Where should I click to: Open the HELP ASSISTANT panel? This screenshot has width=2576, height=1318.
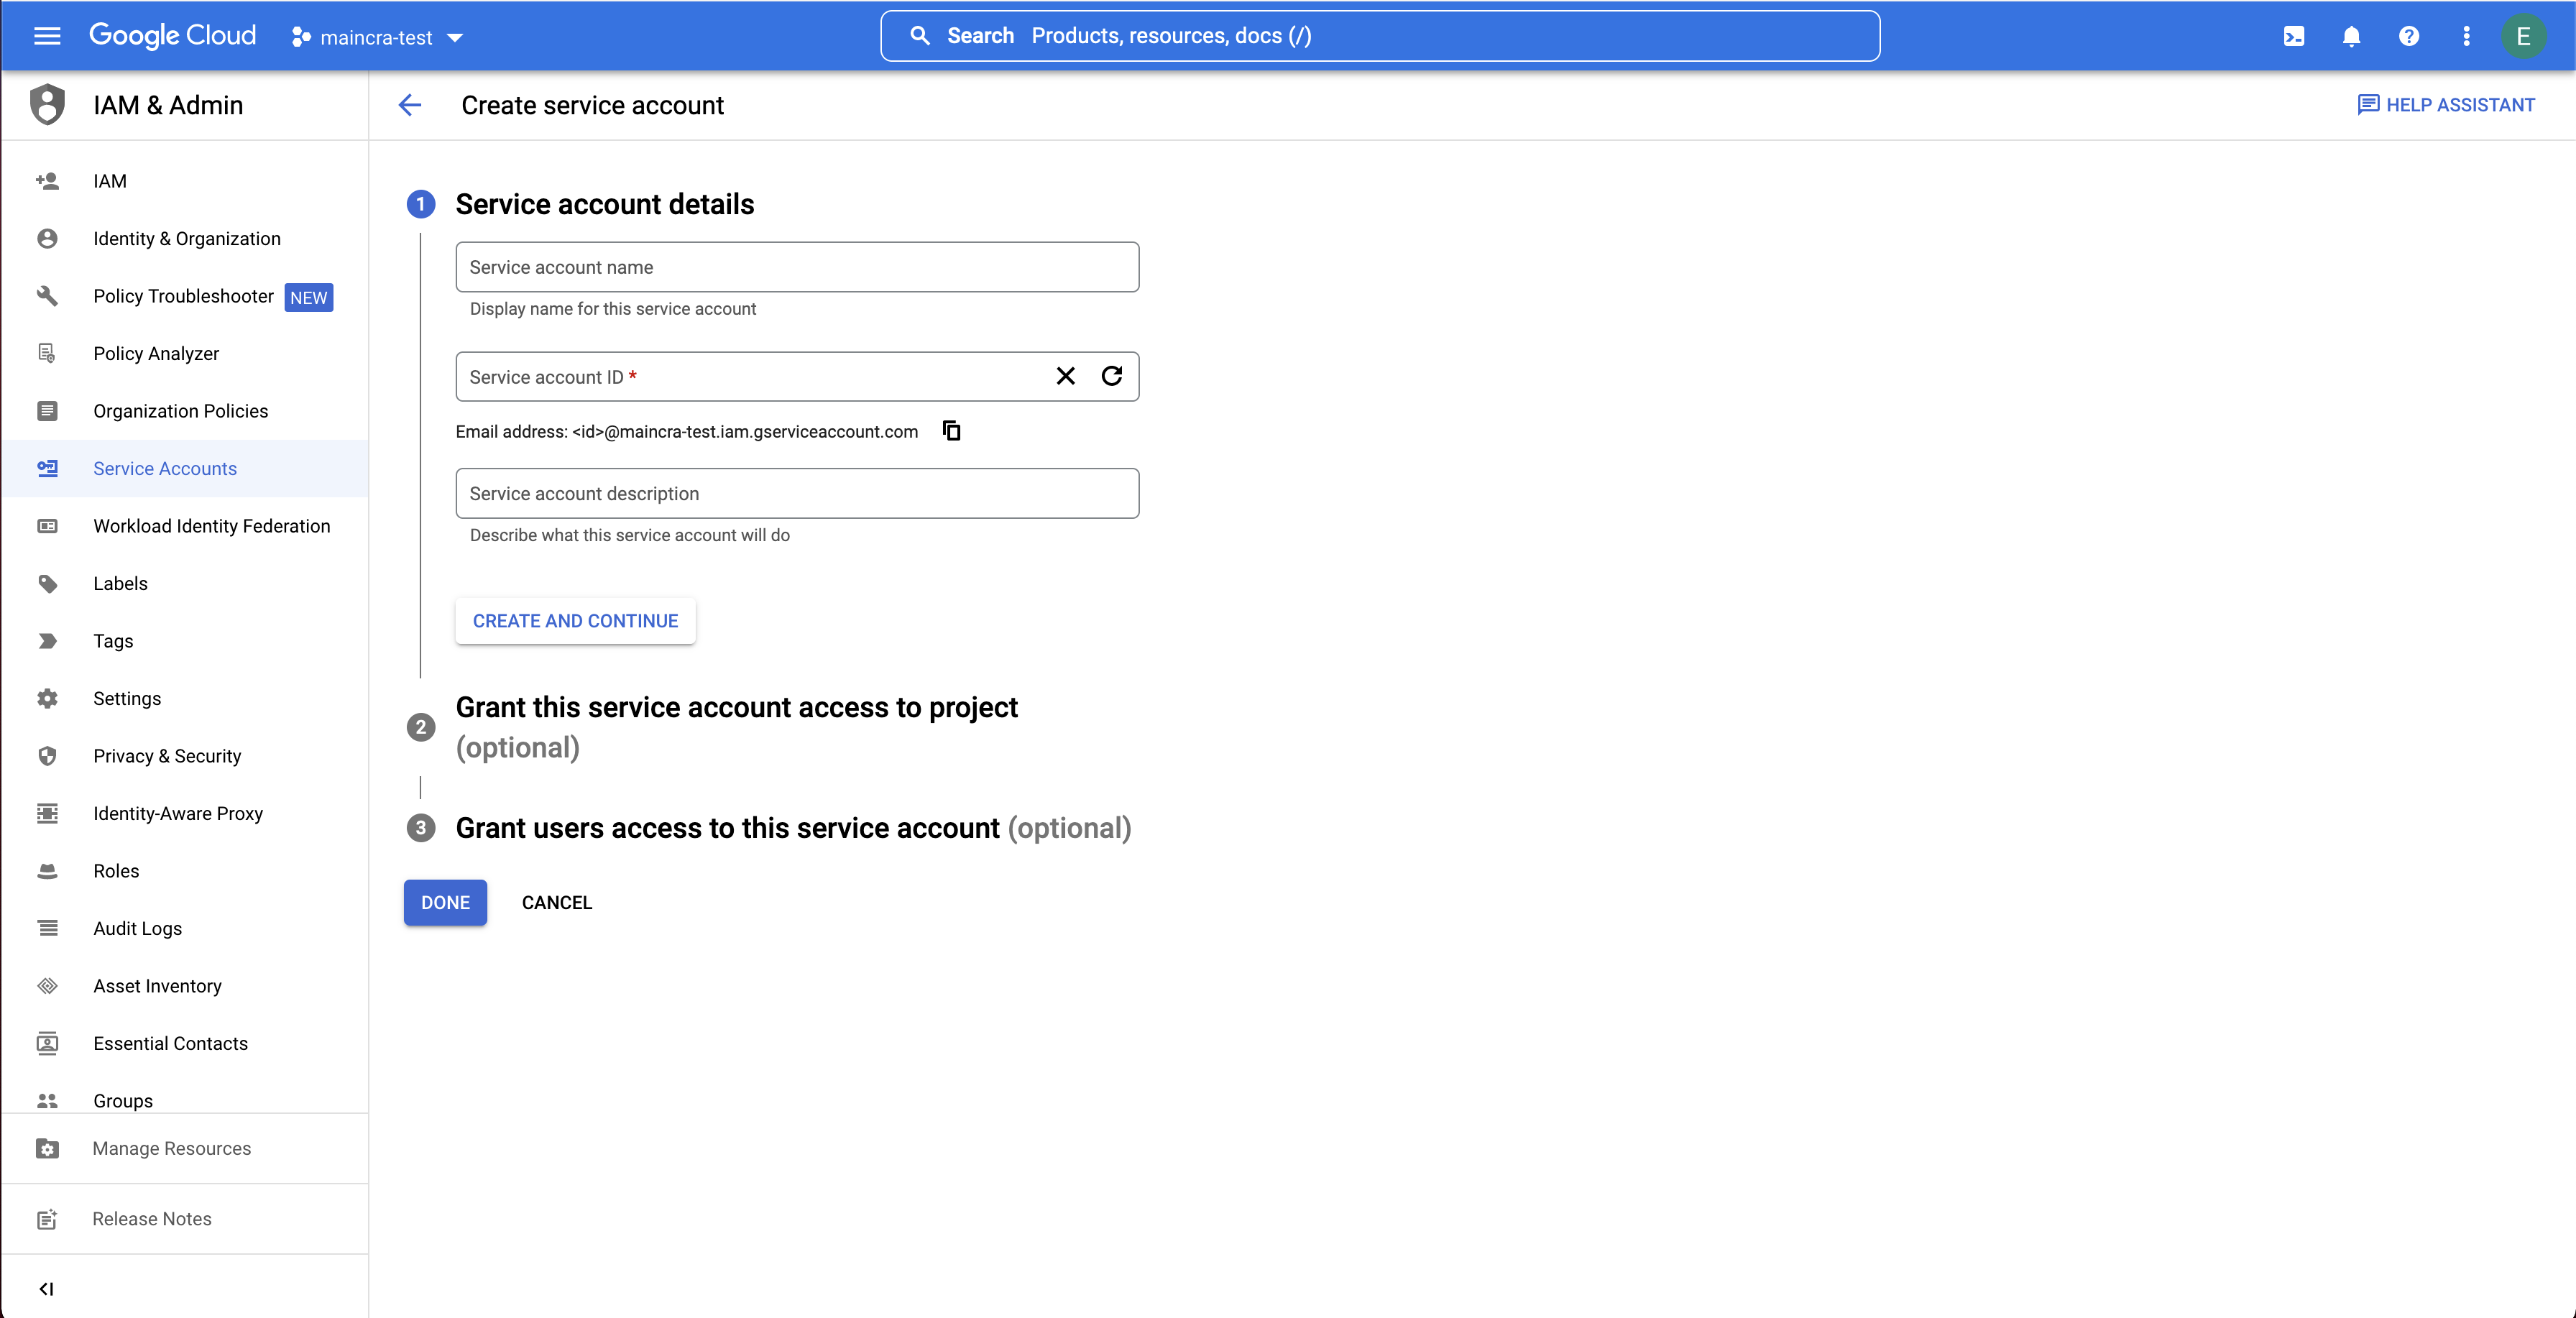2446,105
